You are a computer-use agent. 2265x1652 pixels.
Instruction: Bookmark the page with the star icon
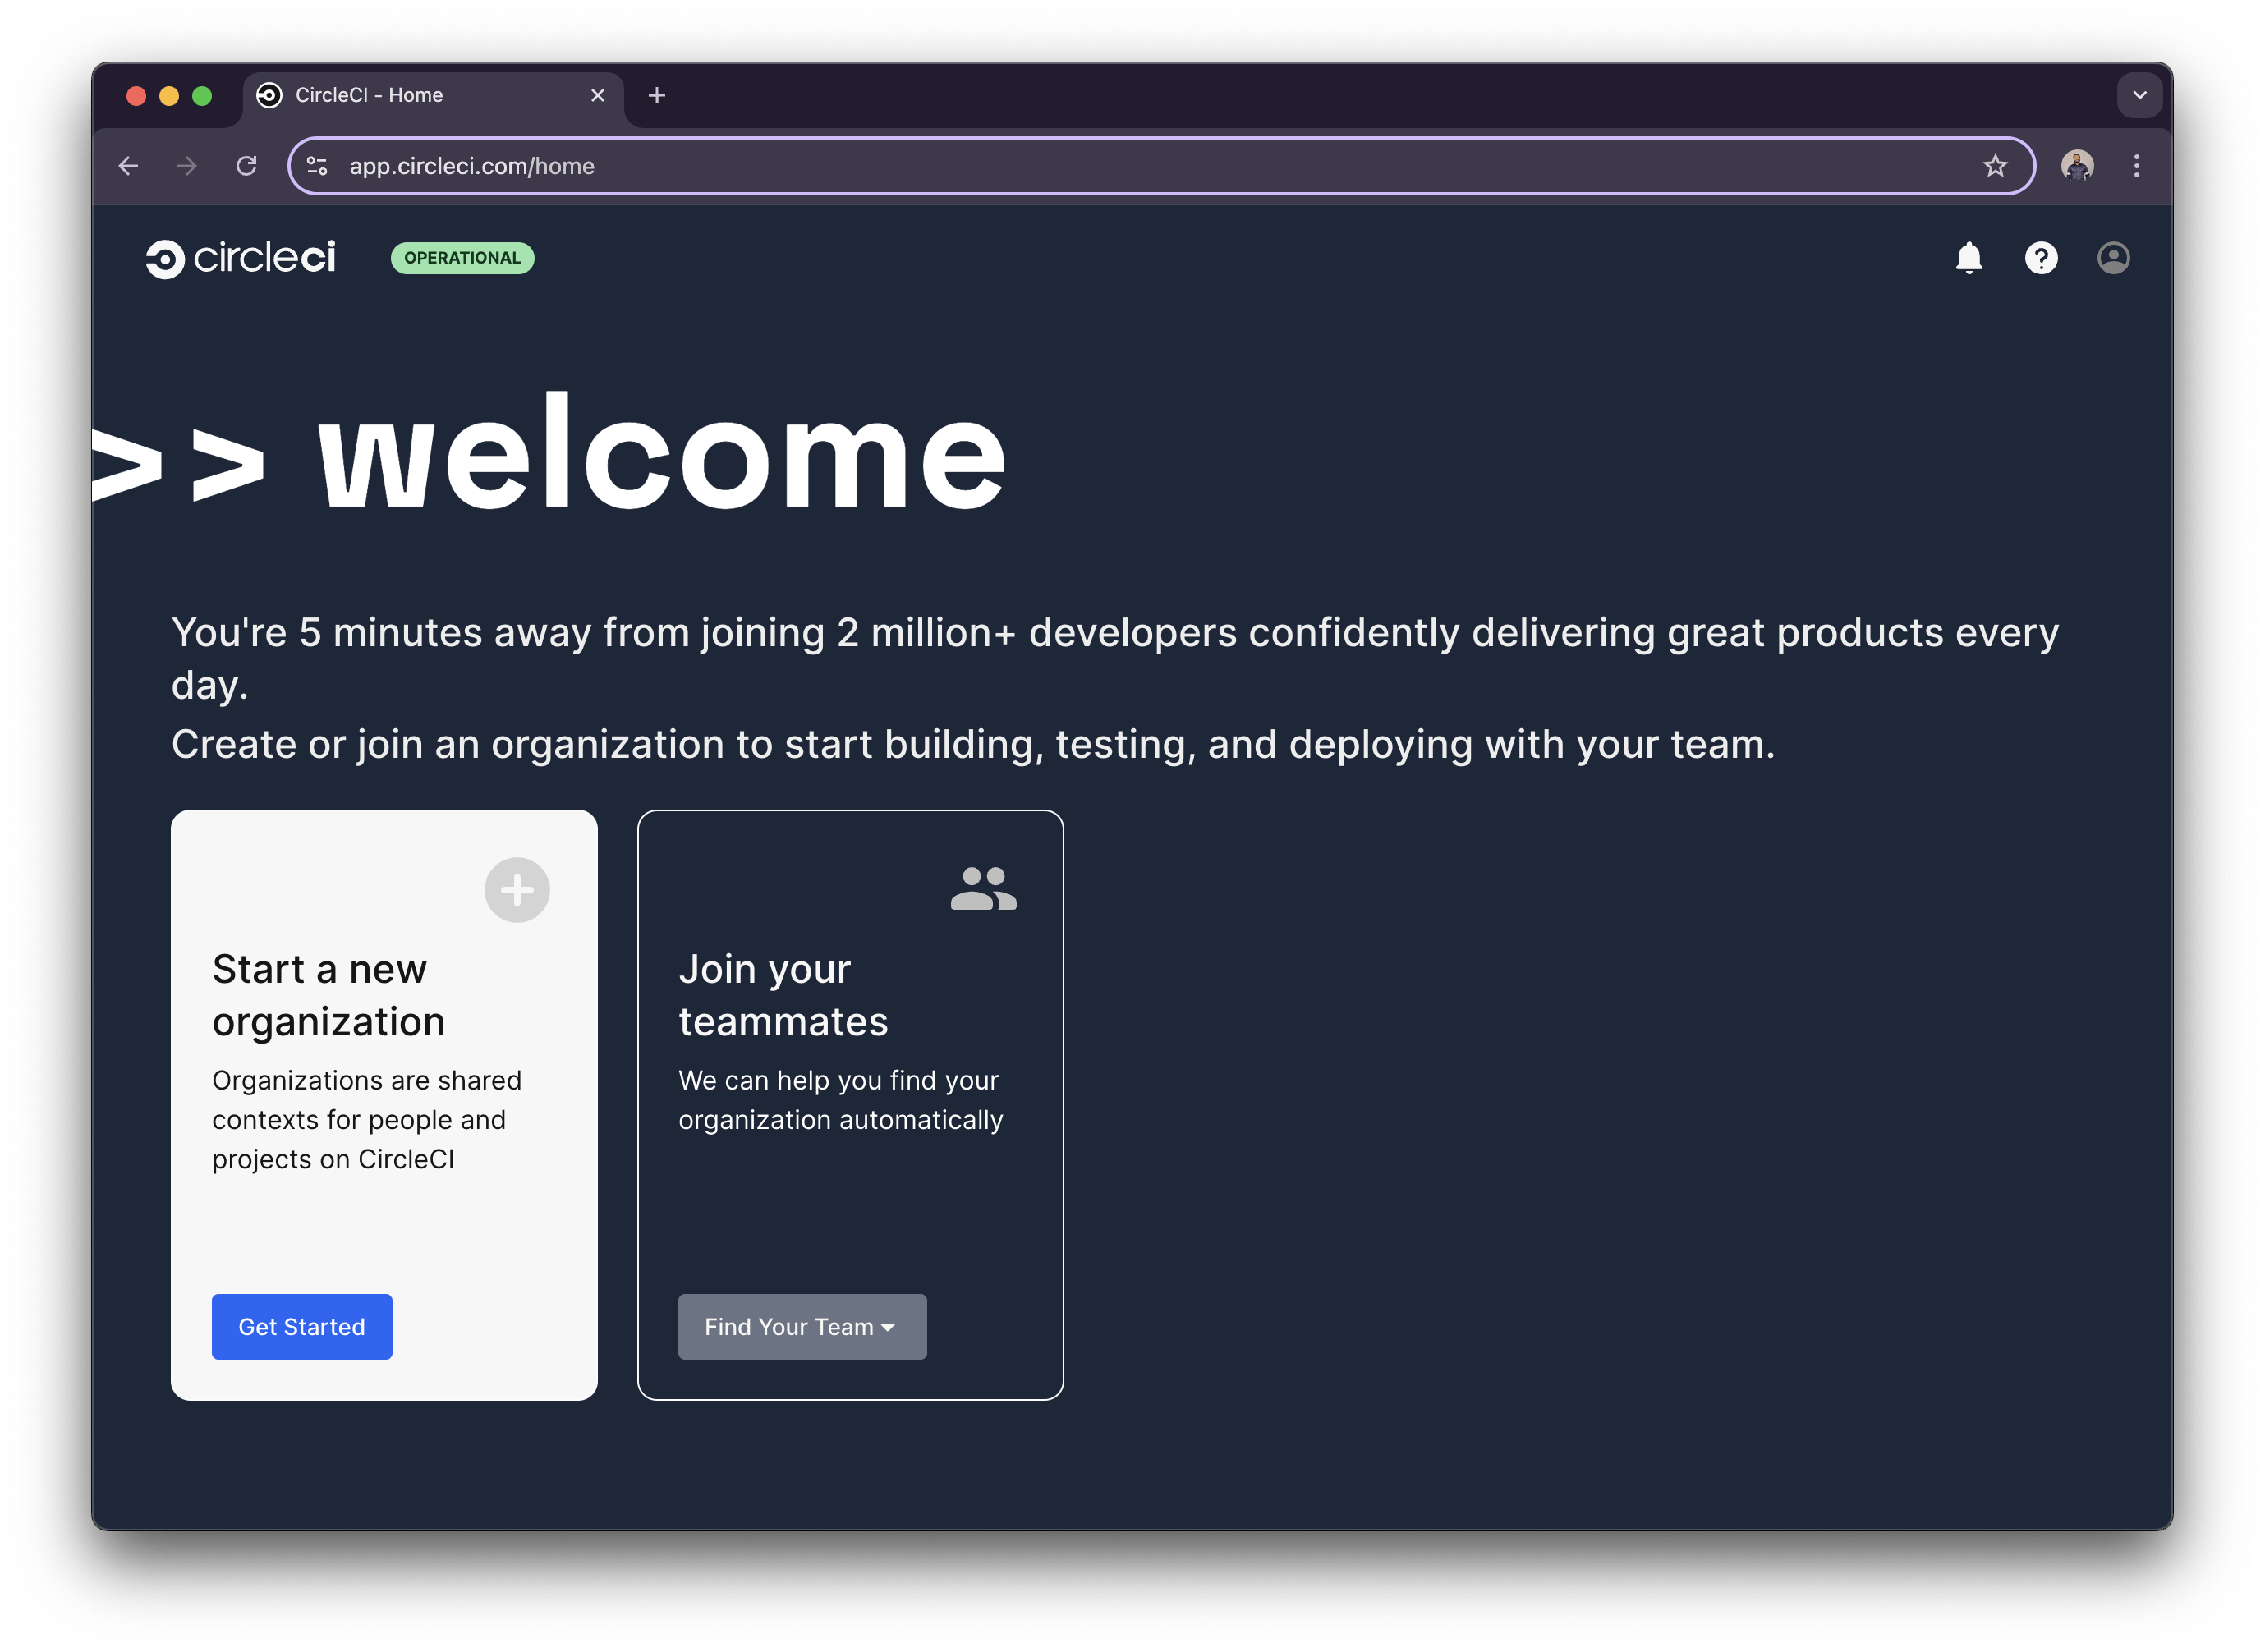click(x=1995, y=166)
